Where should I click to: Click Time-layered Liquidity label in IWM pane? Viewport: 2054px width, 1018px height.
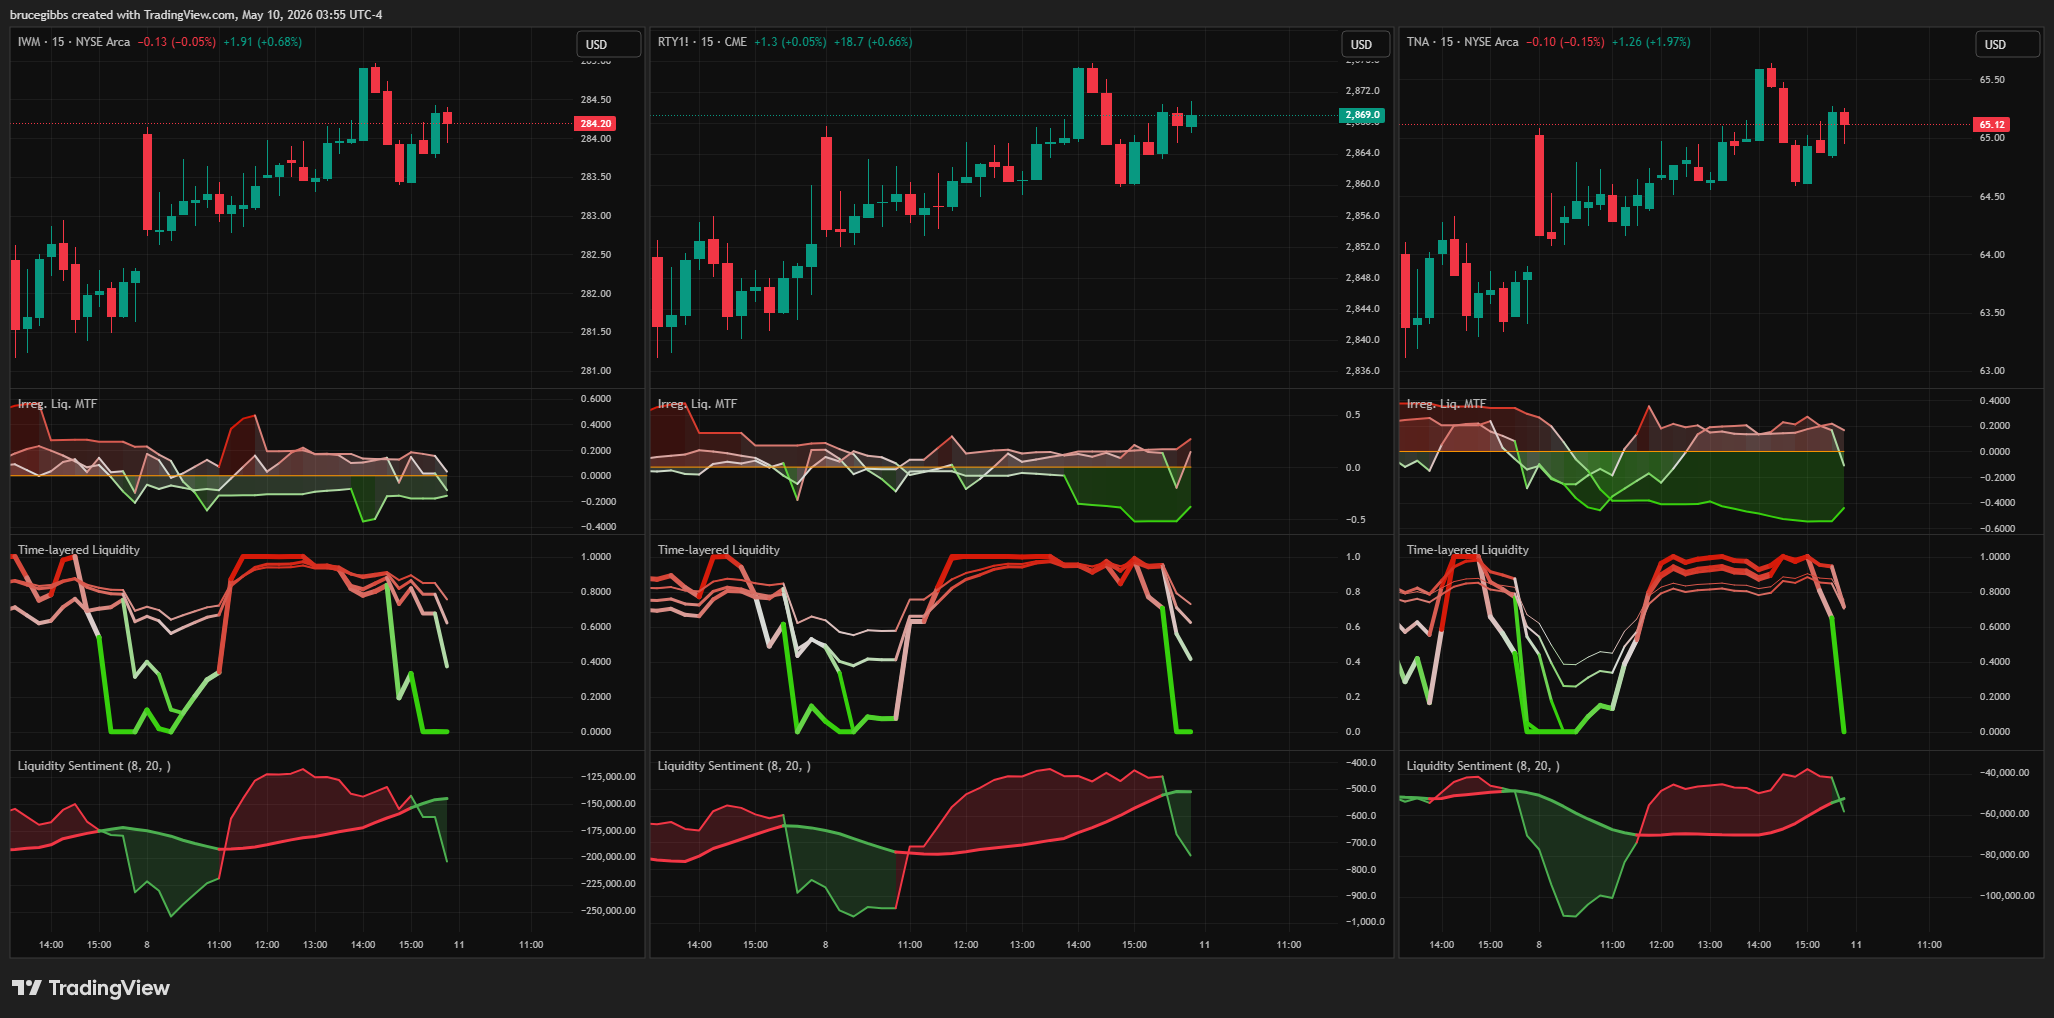point(79,550)
